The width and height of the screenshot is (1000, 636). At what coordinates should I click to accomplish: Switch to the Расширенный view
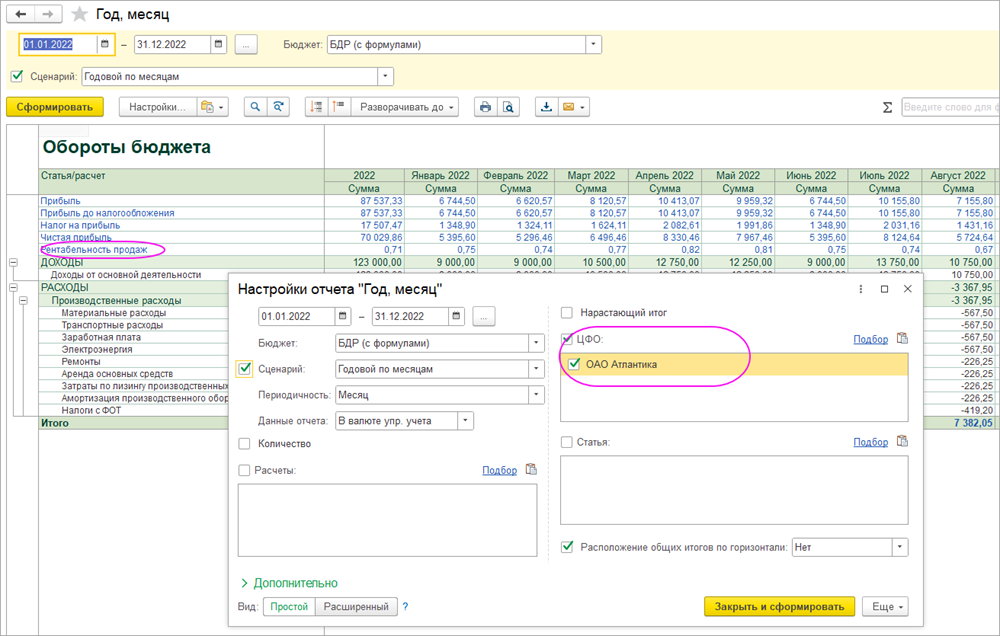tap(356, 606)
